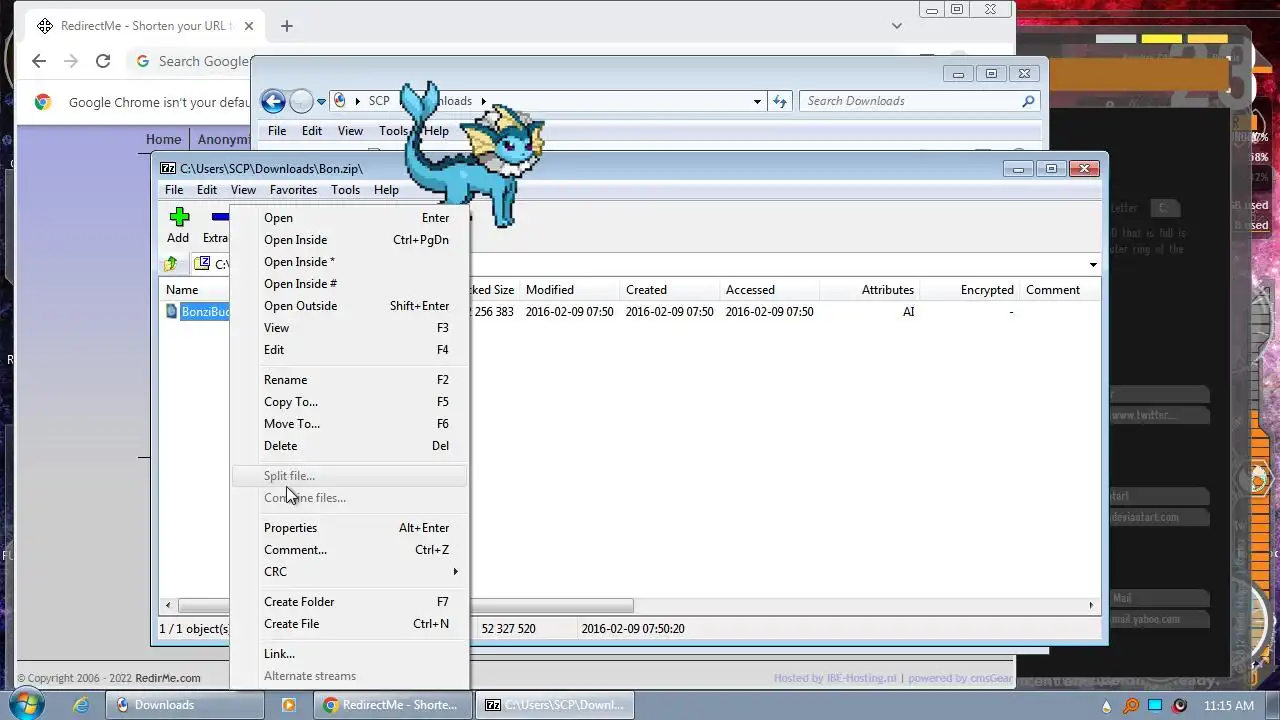The height and width of the screenshot is (720, 1280).
Task: Choose Move To... in context menu
Action: [350, 424]
